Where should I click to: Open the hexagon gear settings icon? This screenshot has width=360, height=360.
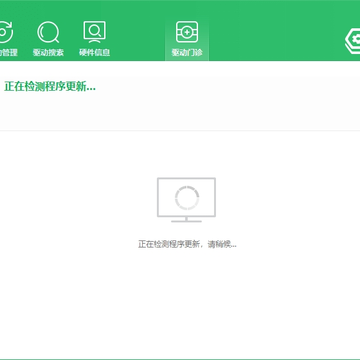coord(353,41)
